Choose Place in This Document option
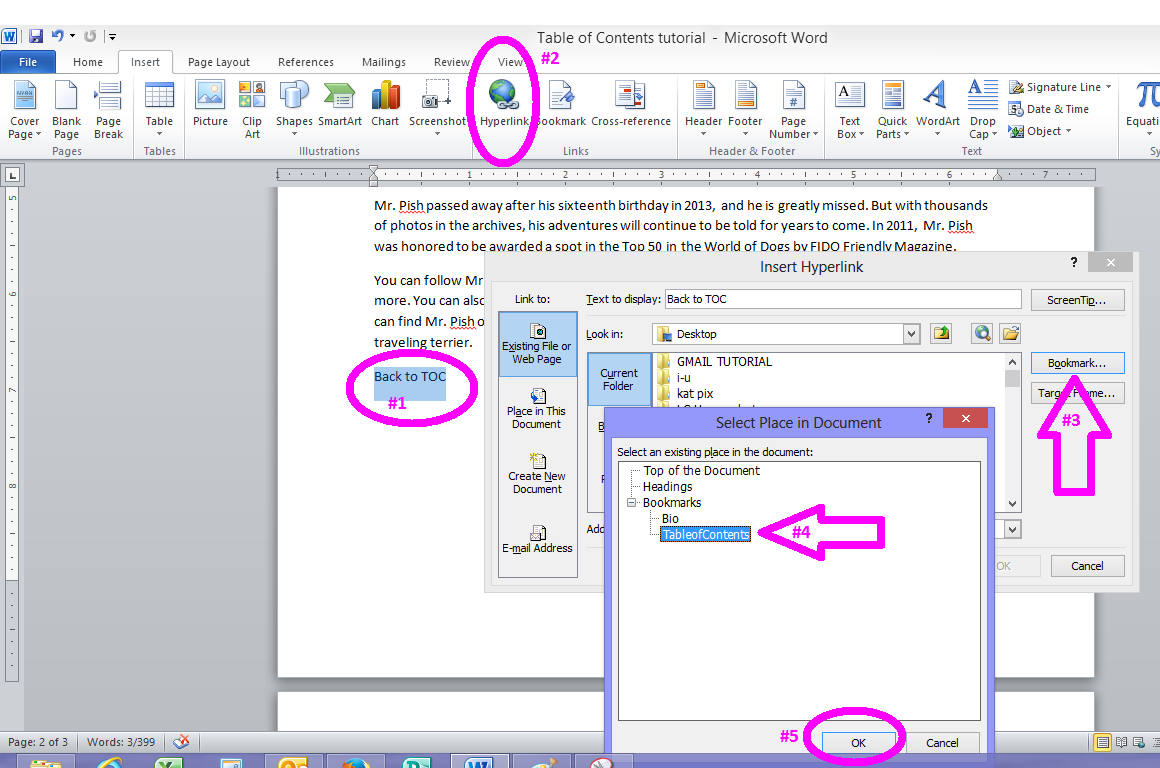 coord(537,409)
